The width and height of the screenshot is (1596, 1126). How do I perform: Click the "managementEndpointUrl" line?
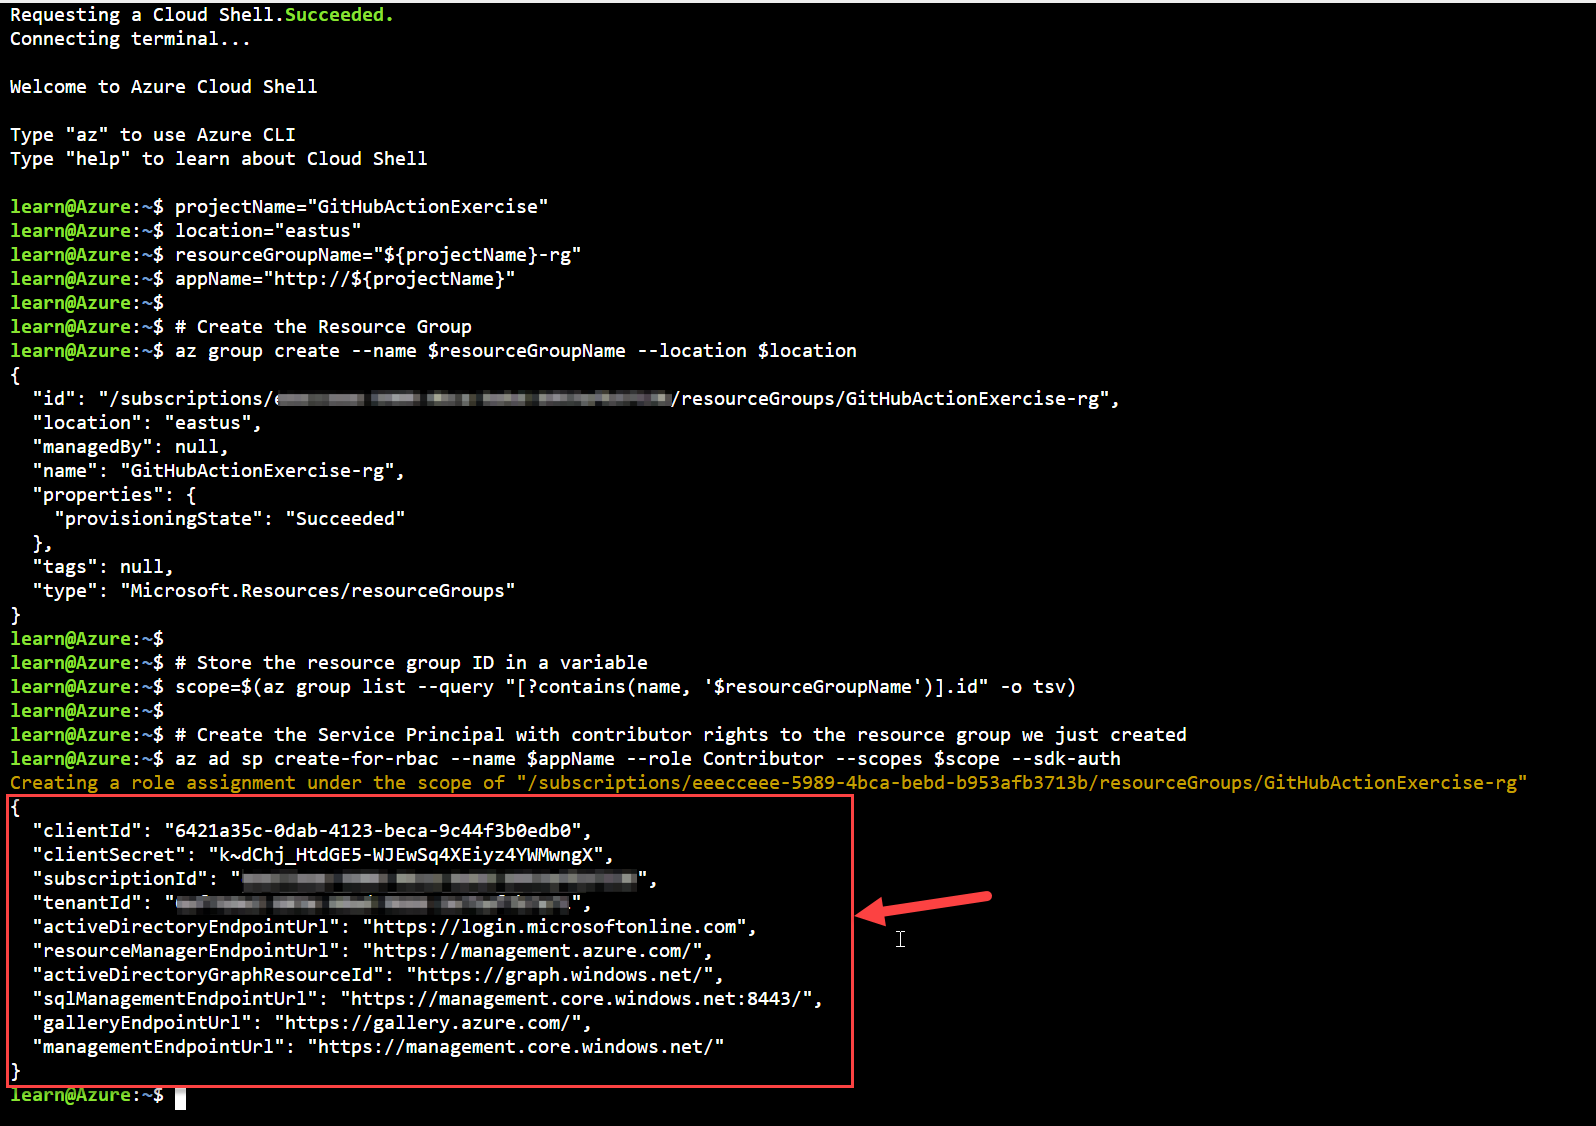(377, 1047)
